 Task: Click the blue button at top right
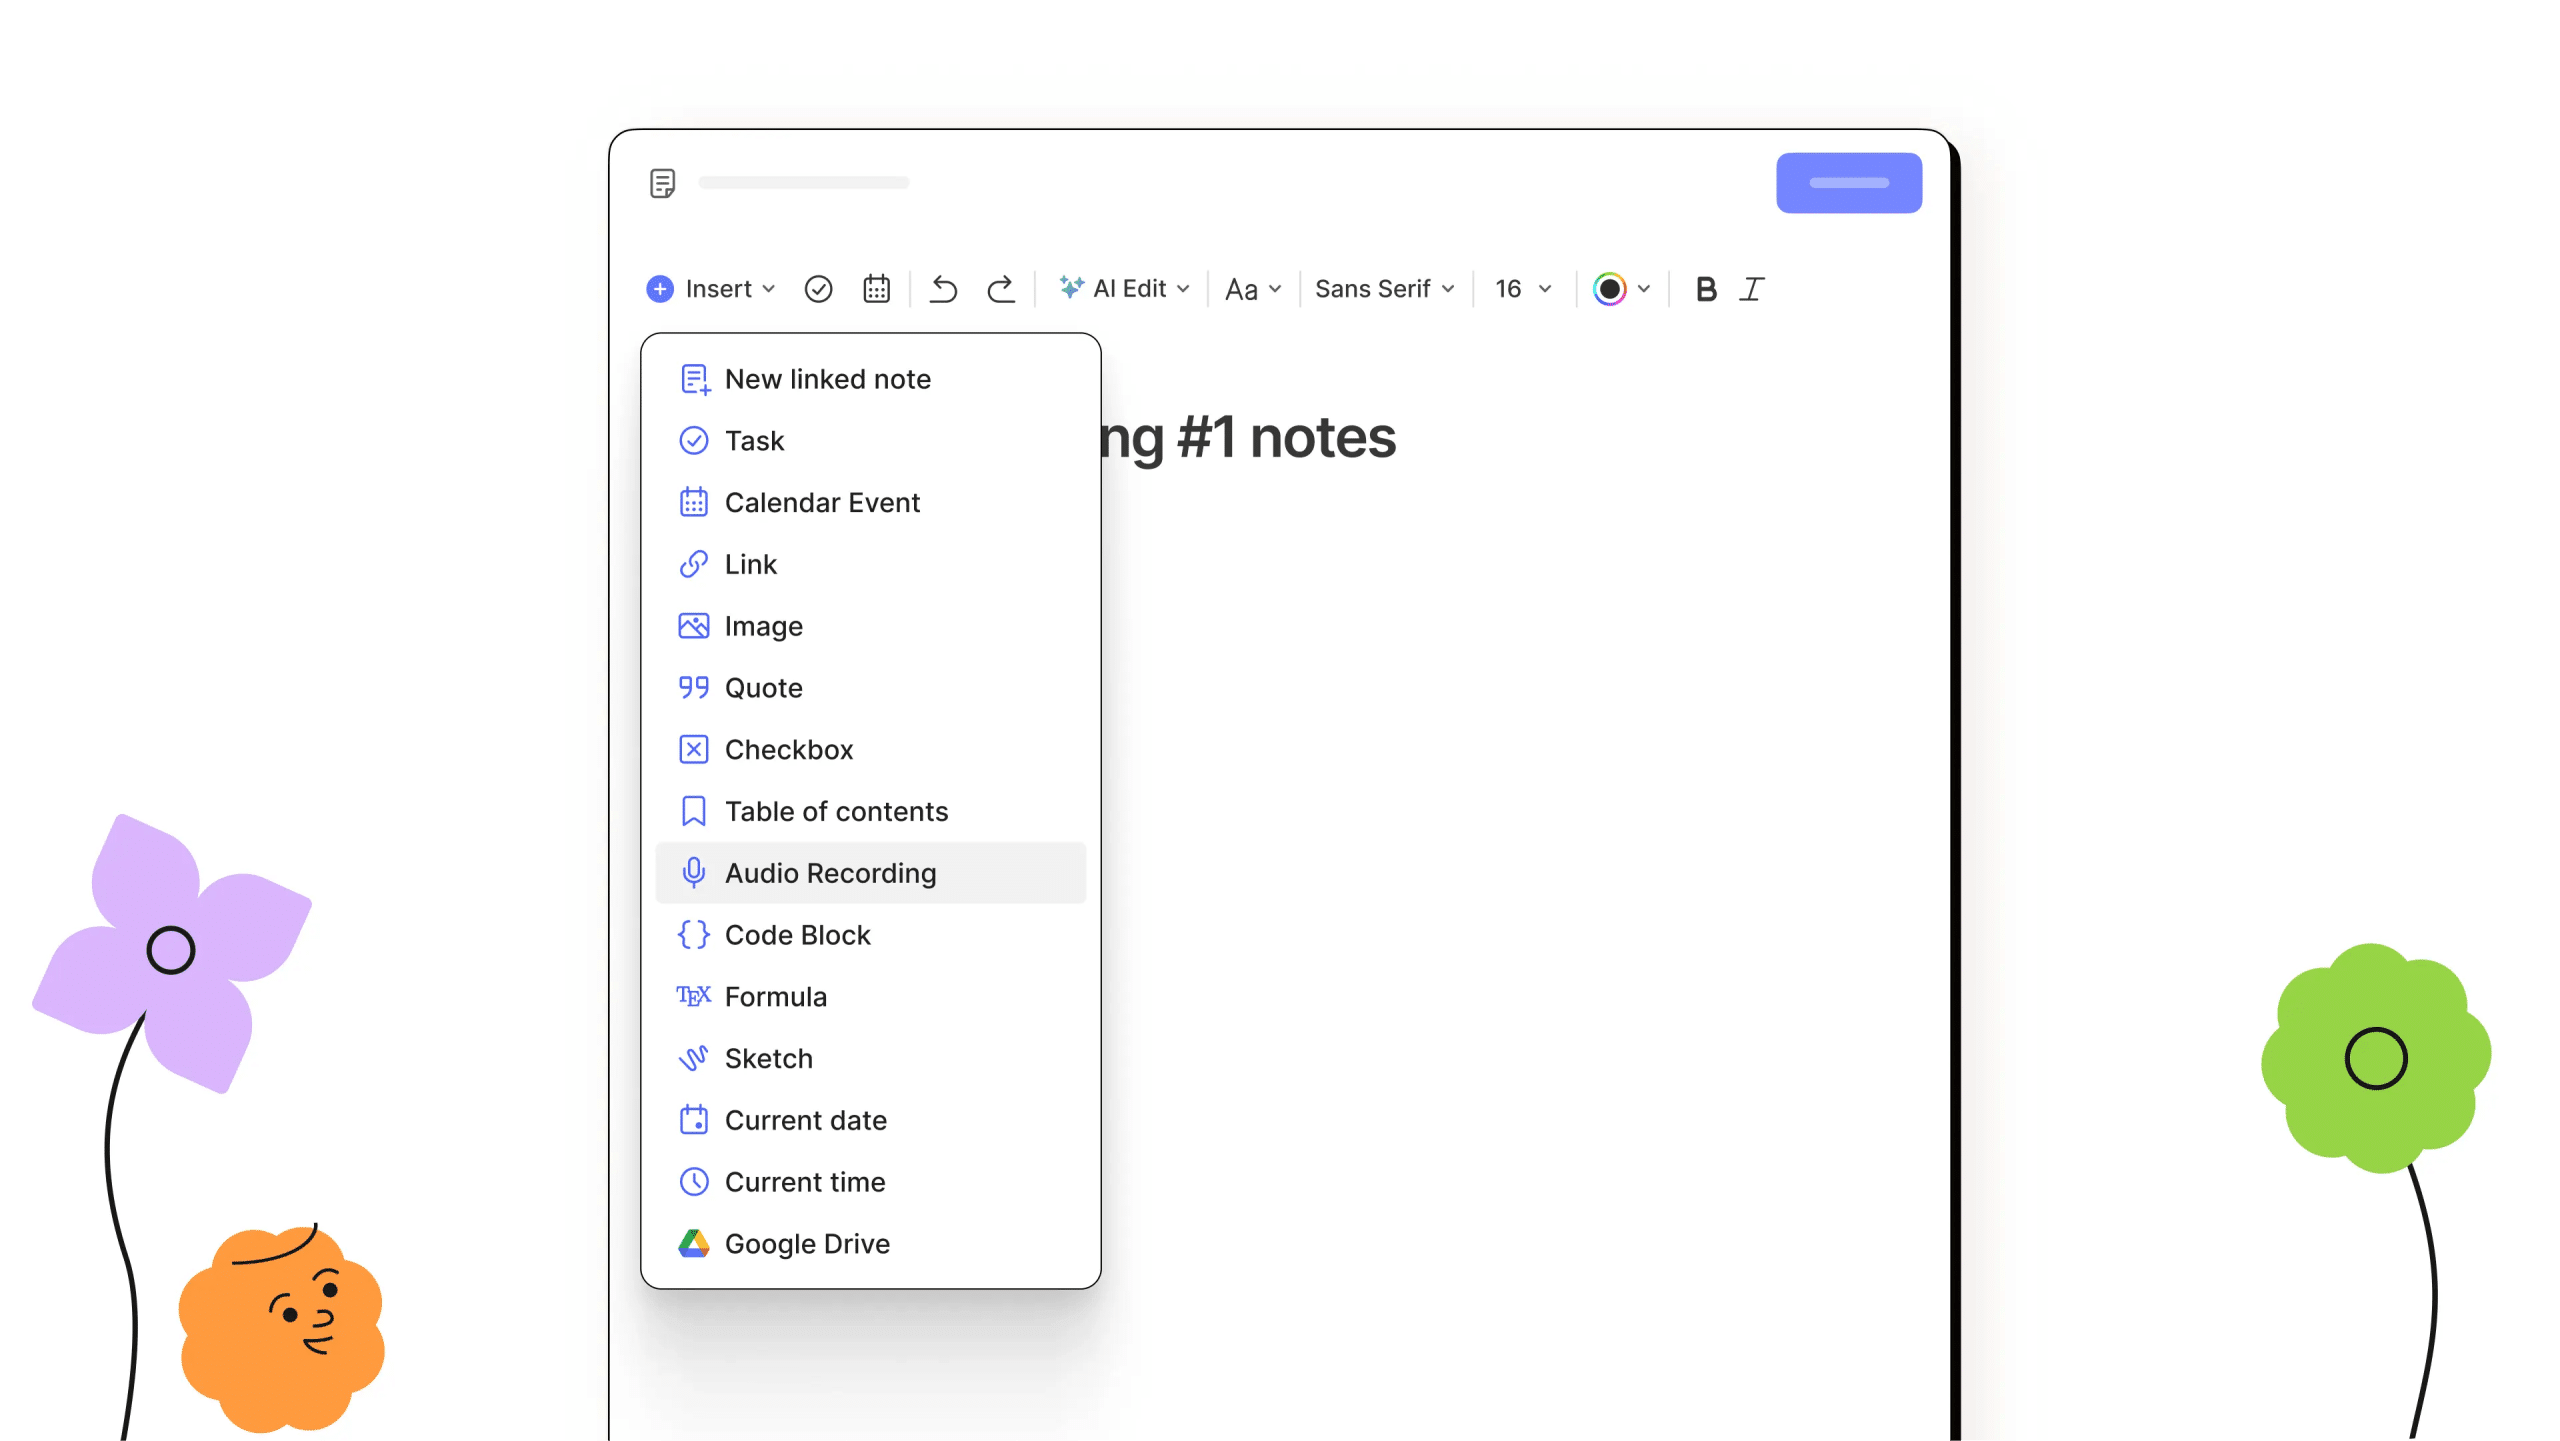[x=1848, y=183]
